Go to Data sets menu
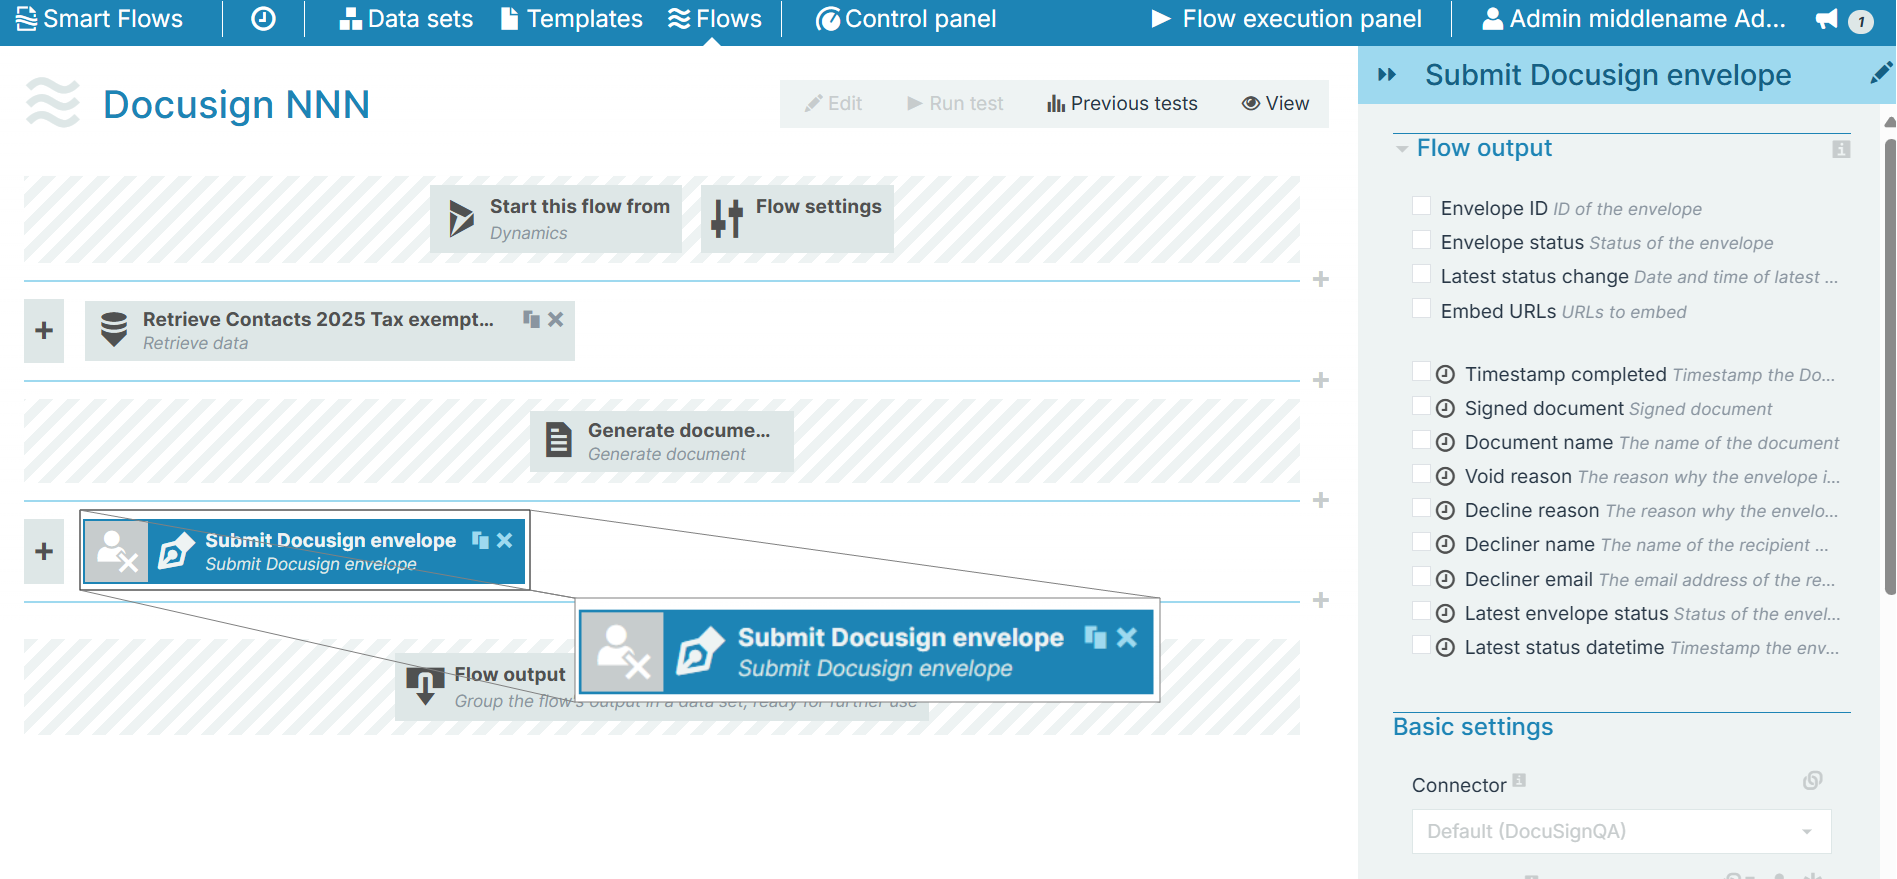This screenshot has width=1897, height=879. (406, 19)
